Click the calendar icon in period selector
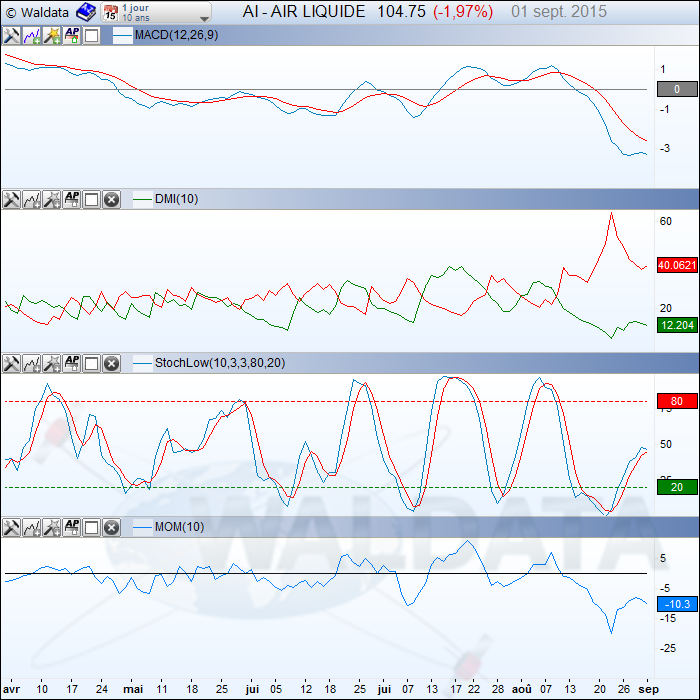The height and width of the screenshot is (700, 700). (110, 13)
